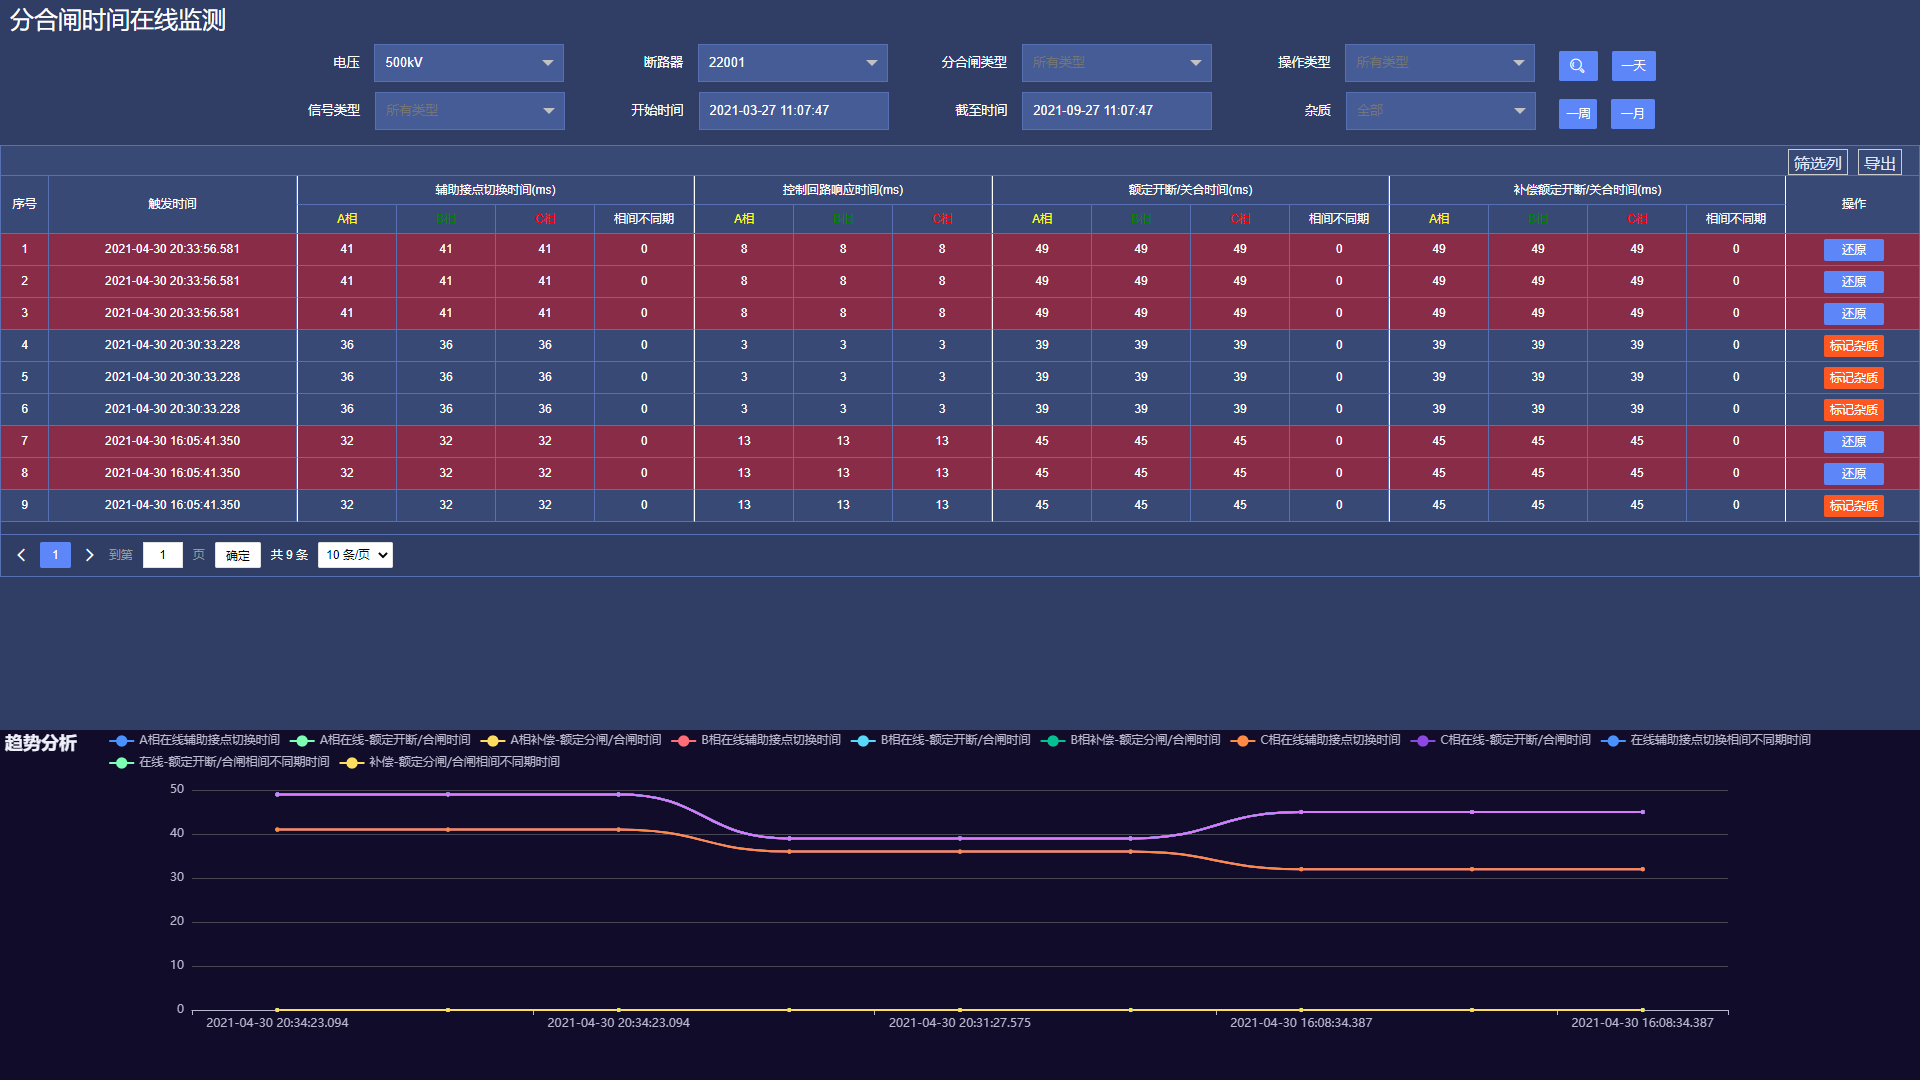Click 标记杂质 button in row 4

coord(1853,346)
